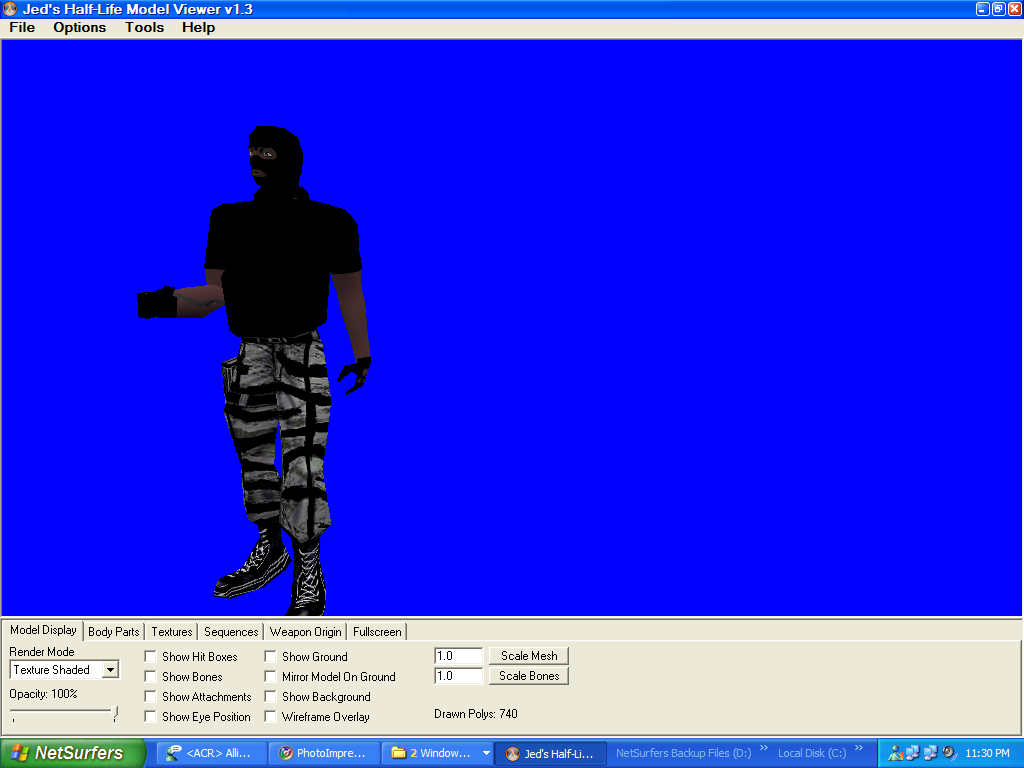Enable Show Hit Boxes checkbox
The width and height of the screenshot is (1024, 768).
click(150, 656)
